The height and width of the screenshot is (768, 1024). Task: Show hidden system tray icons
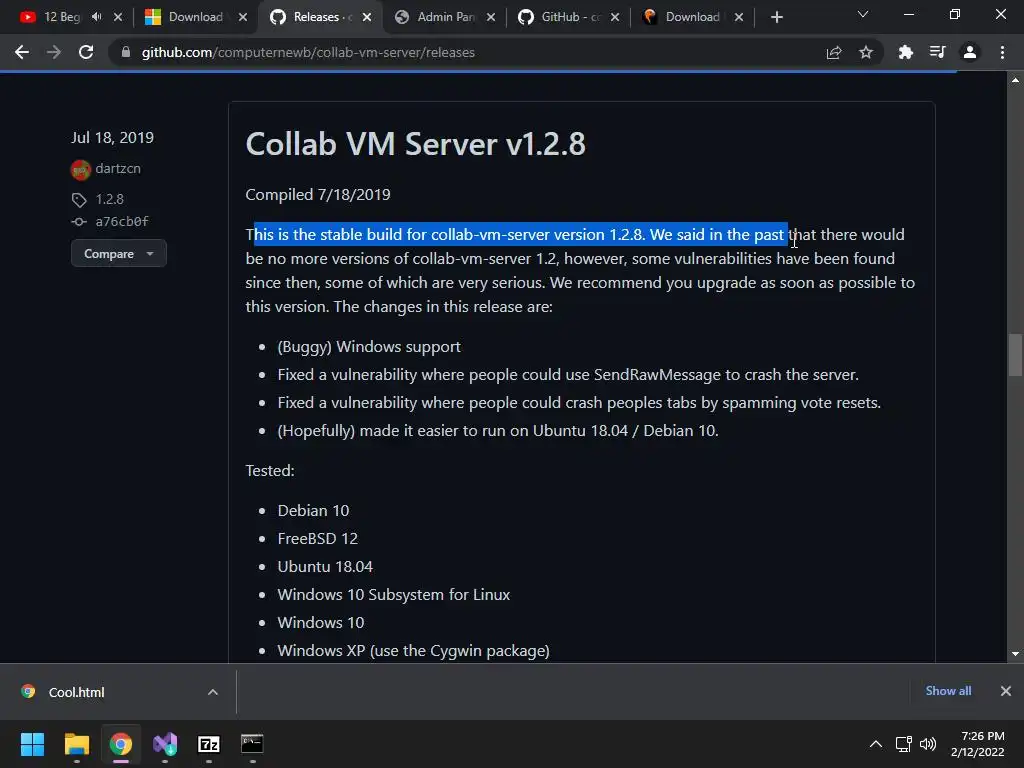click(x=876, y=744)
